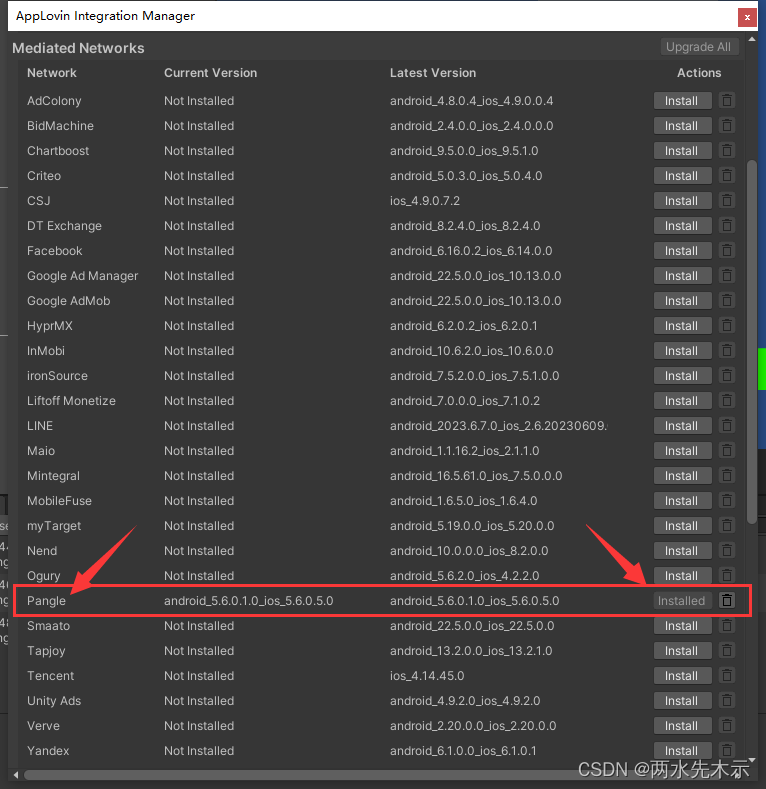Click the trash icon for myTarget
The height and width of the screenshot is (789, 766).
[727, 525]
